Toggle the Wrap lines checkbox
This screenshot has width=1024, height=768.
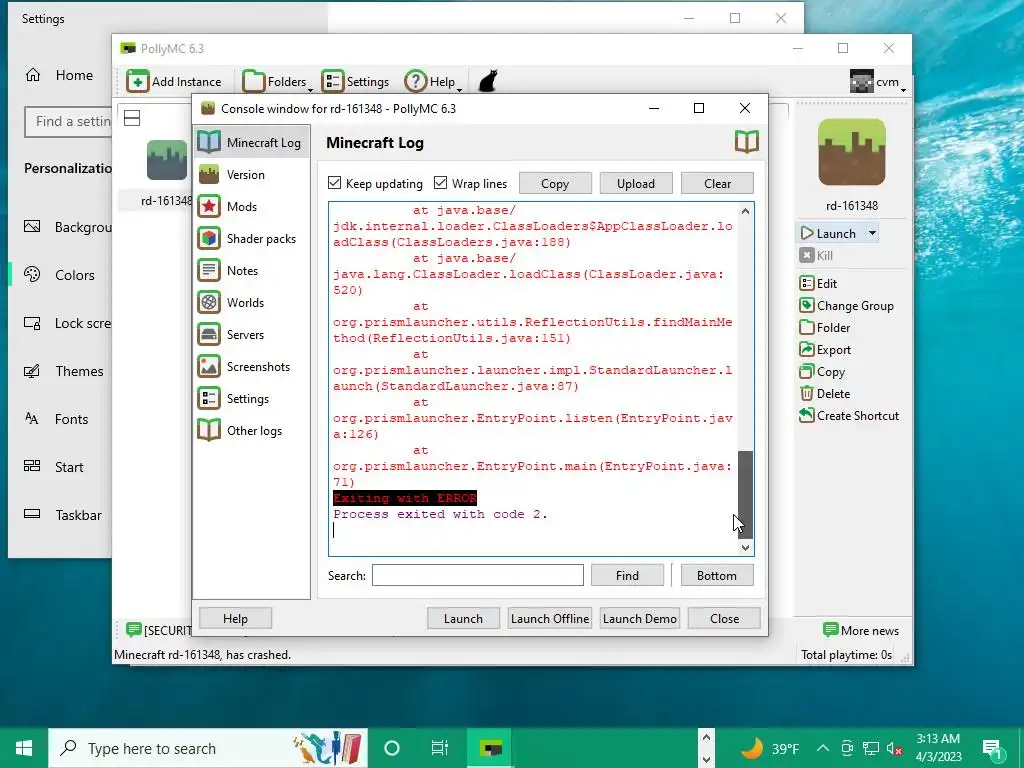(441, 183)
